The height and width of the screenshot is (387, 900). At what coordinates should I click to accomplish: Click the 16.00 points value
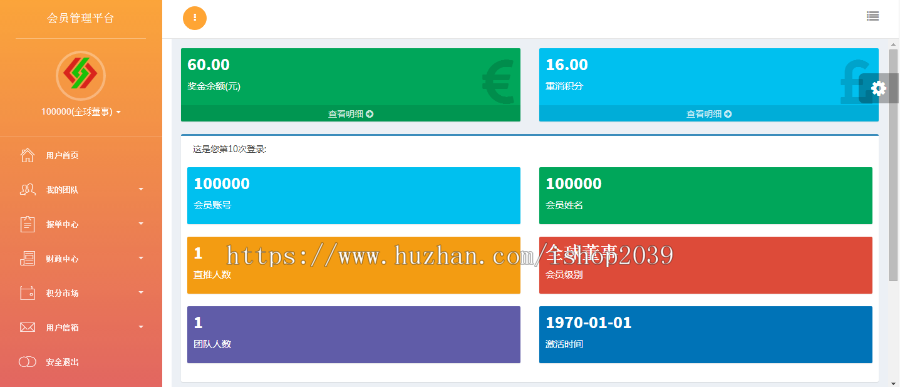point(567,65)
